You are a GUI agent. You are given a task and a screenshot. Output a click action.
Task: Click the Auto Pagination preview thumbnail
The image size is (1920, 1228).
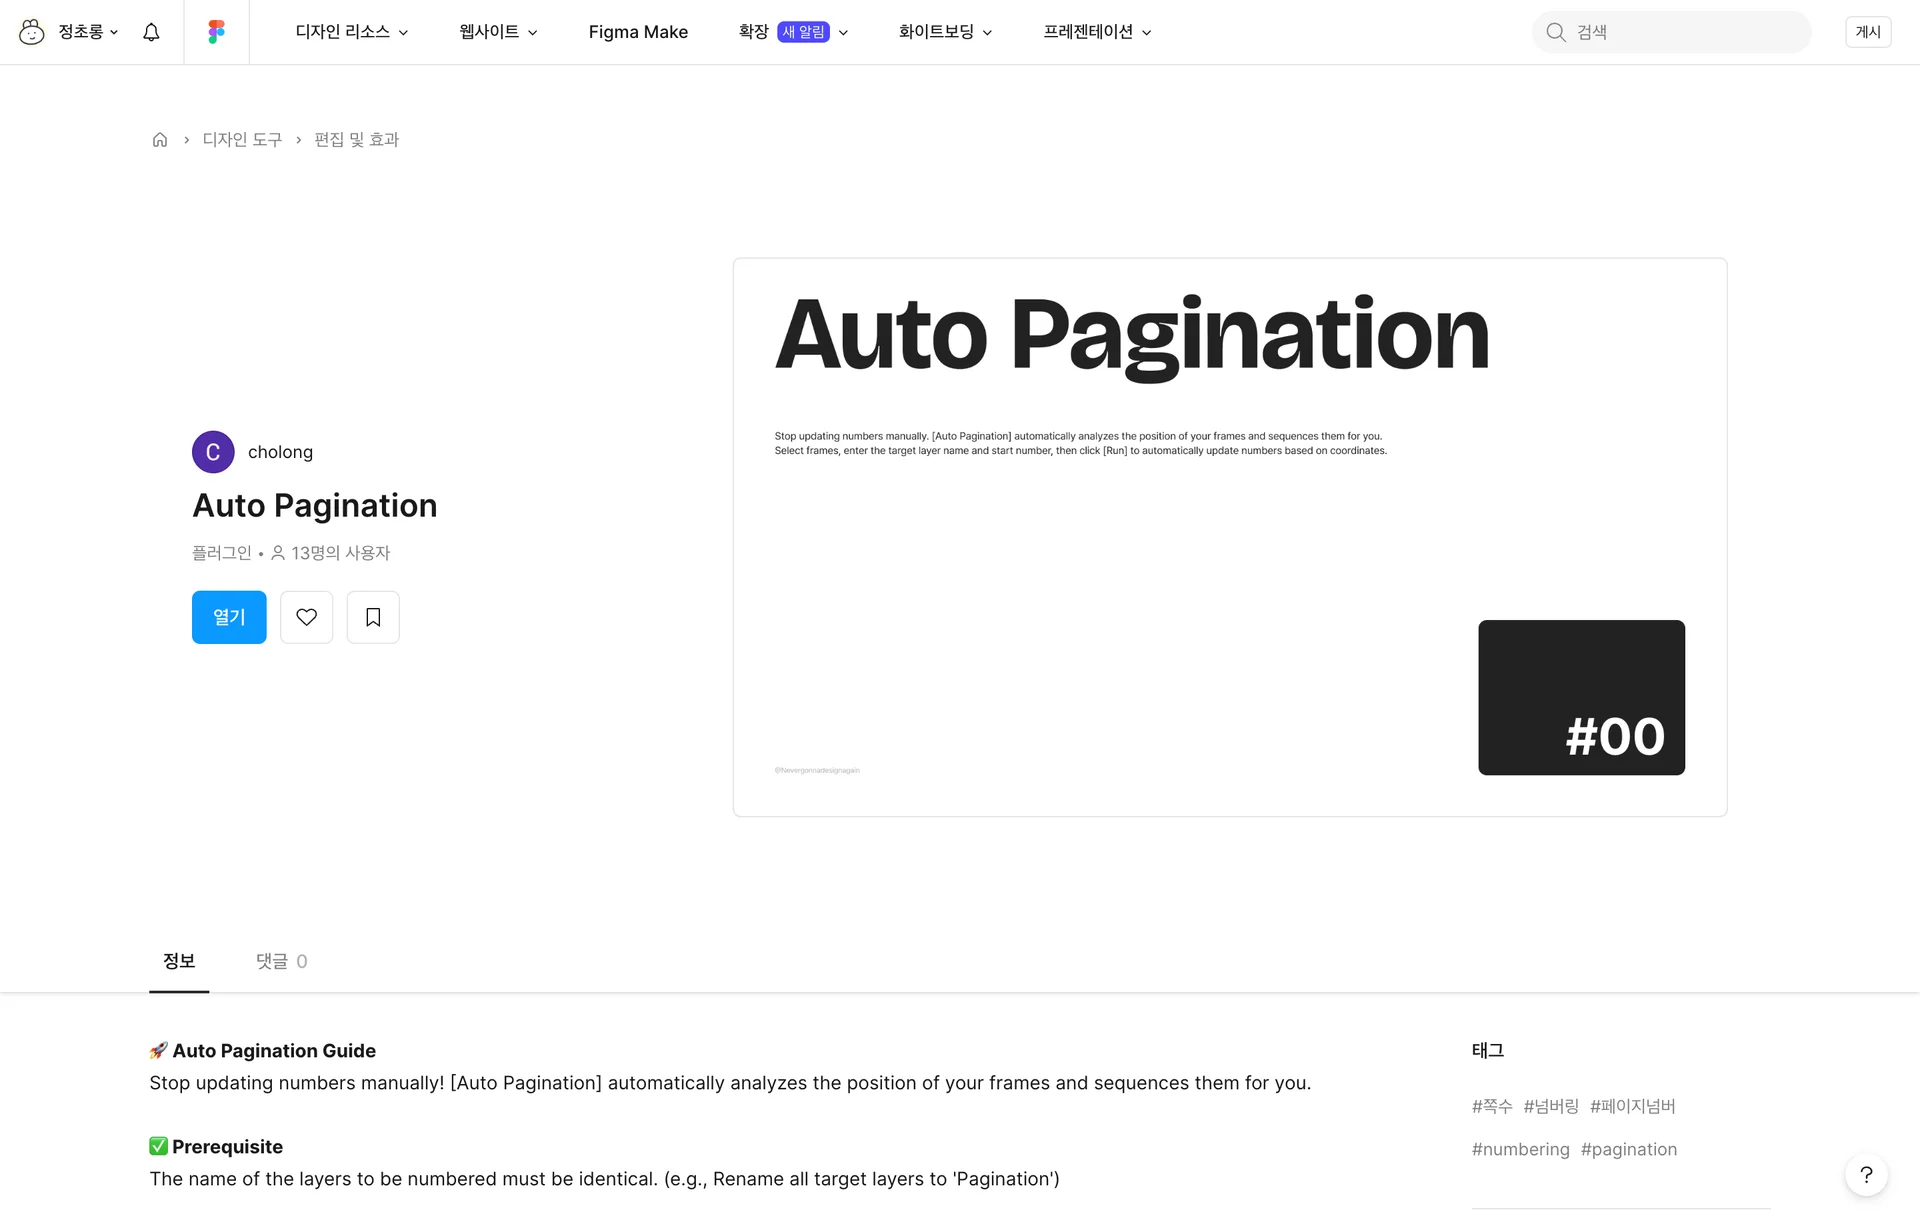(1229, 537)
